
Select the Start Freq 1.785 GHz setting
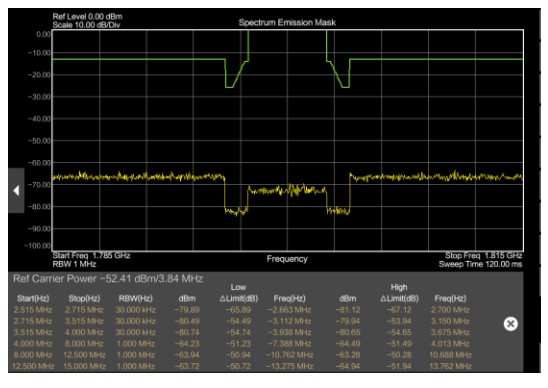point(91,255)
